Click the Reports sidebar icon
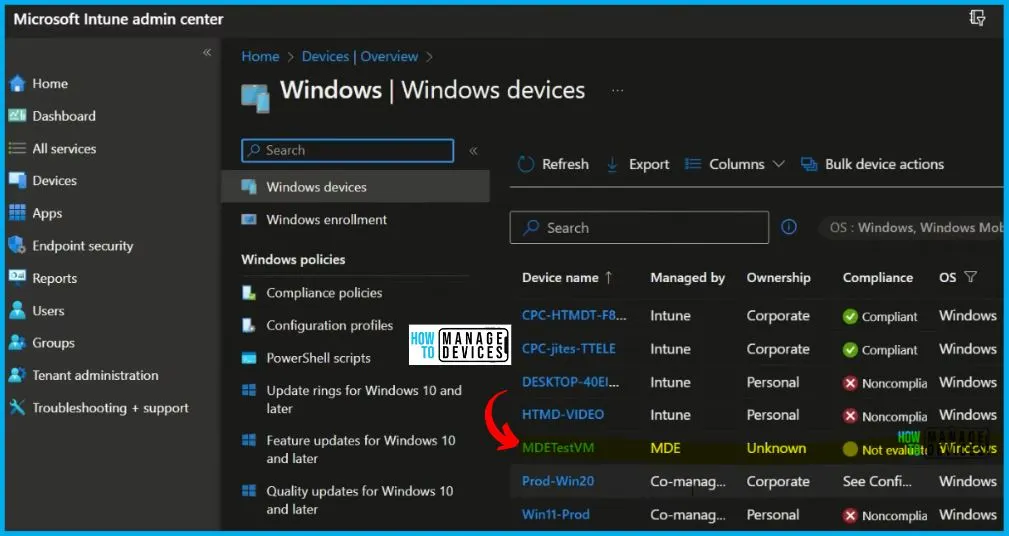Image resolution: width=1009 pixels, height=536 pixels. (17, 278)
